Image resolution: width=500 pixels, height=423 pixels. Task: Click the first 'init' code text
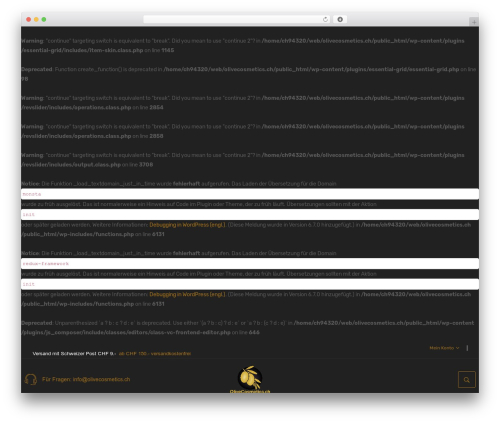(29, 215)
